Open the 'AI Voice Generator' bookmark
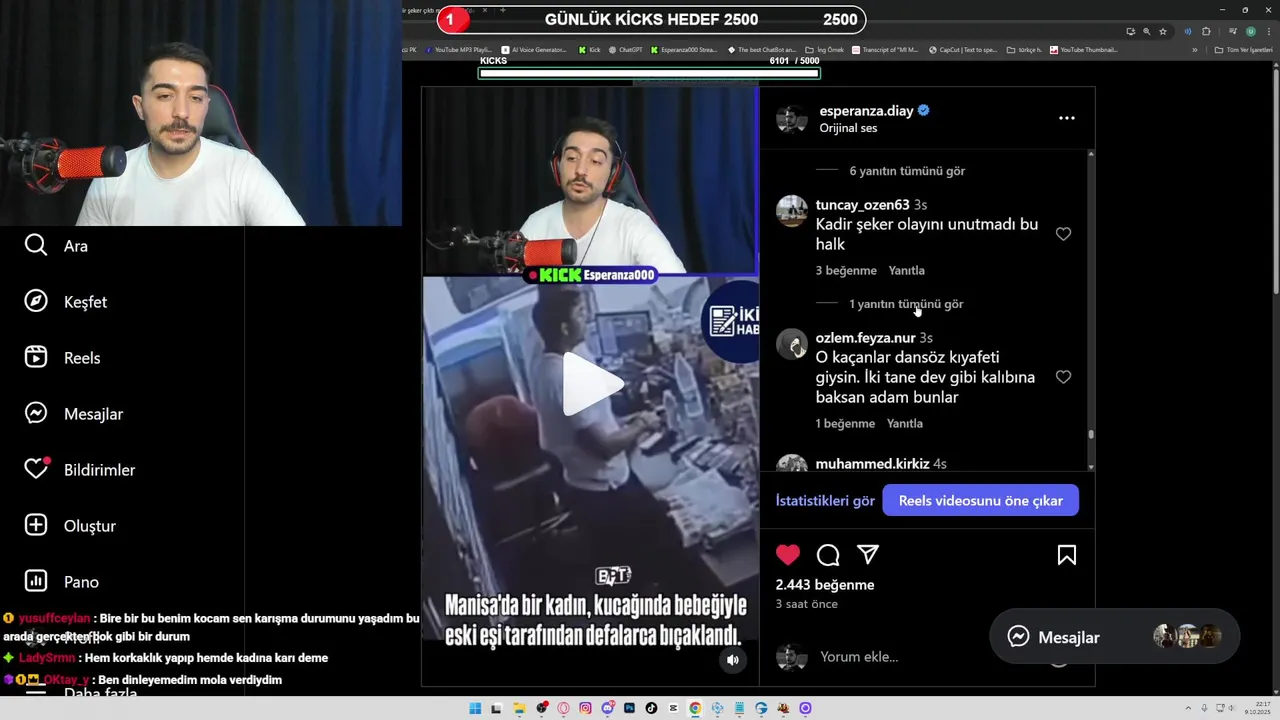 534,50
